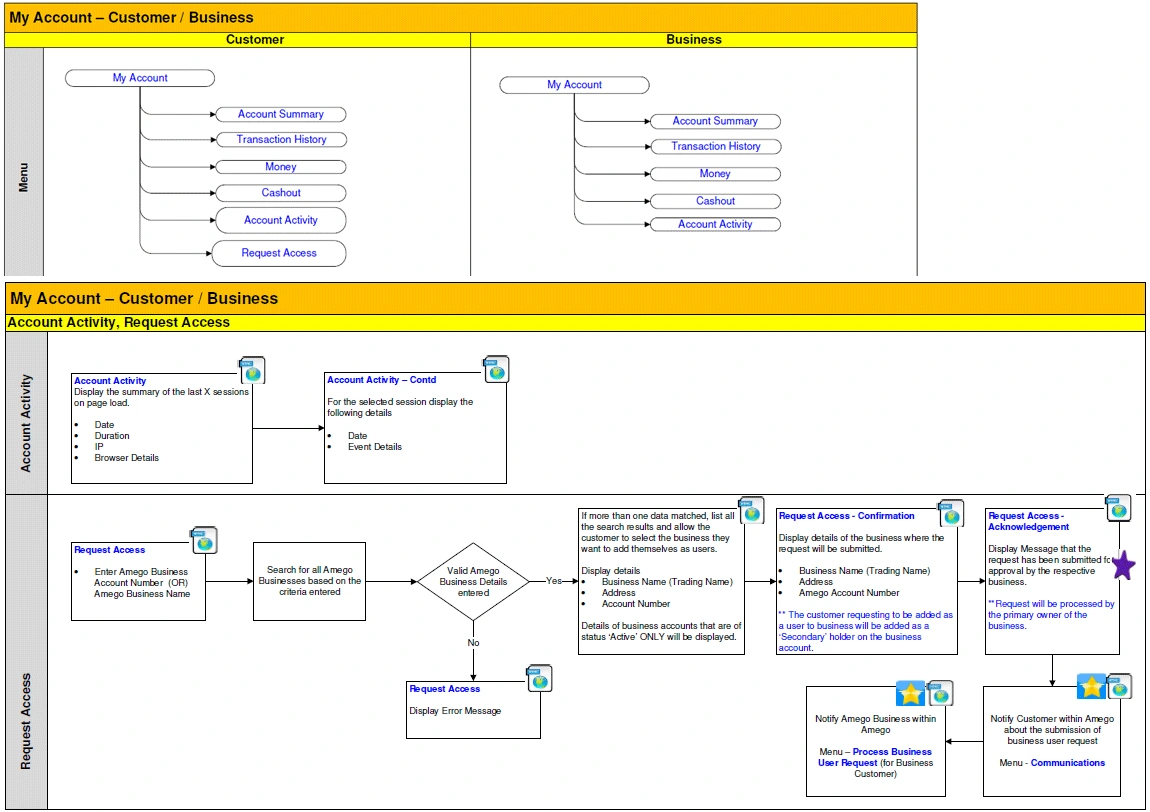Click Duration bullet in Account Activity box

[111, 436]
